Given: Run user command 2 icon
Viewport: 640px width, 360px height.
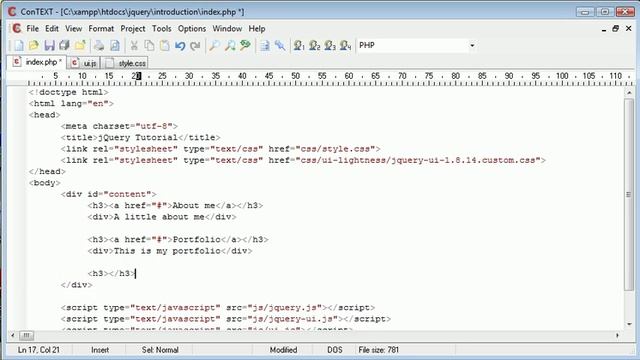Looking at the screenshot, I should tap(314, 45).
